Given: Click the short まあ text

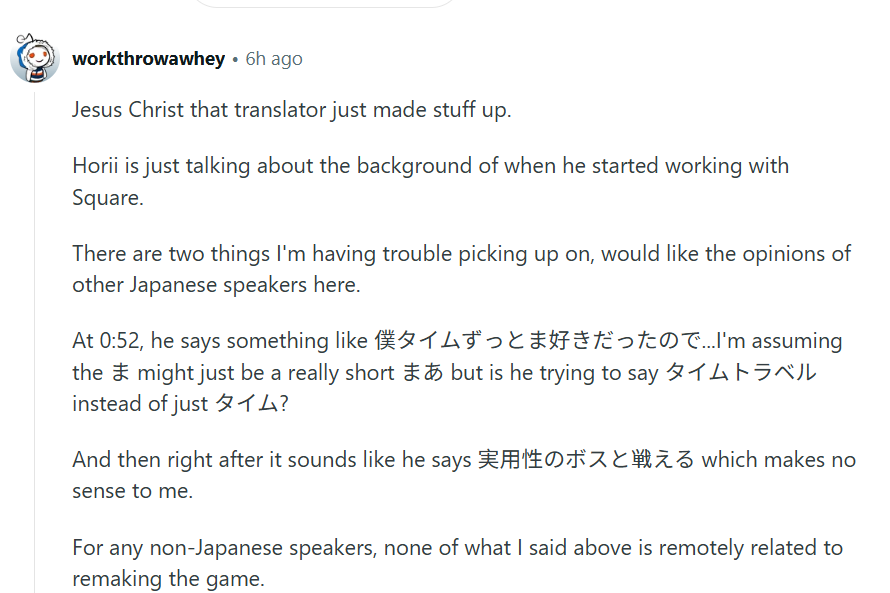Looking at the screenshot, I should tap(422, 372).
